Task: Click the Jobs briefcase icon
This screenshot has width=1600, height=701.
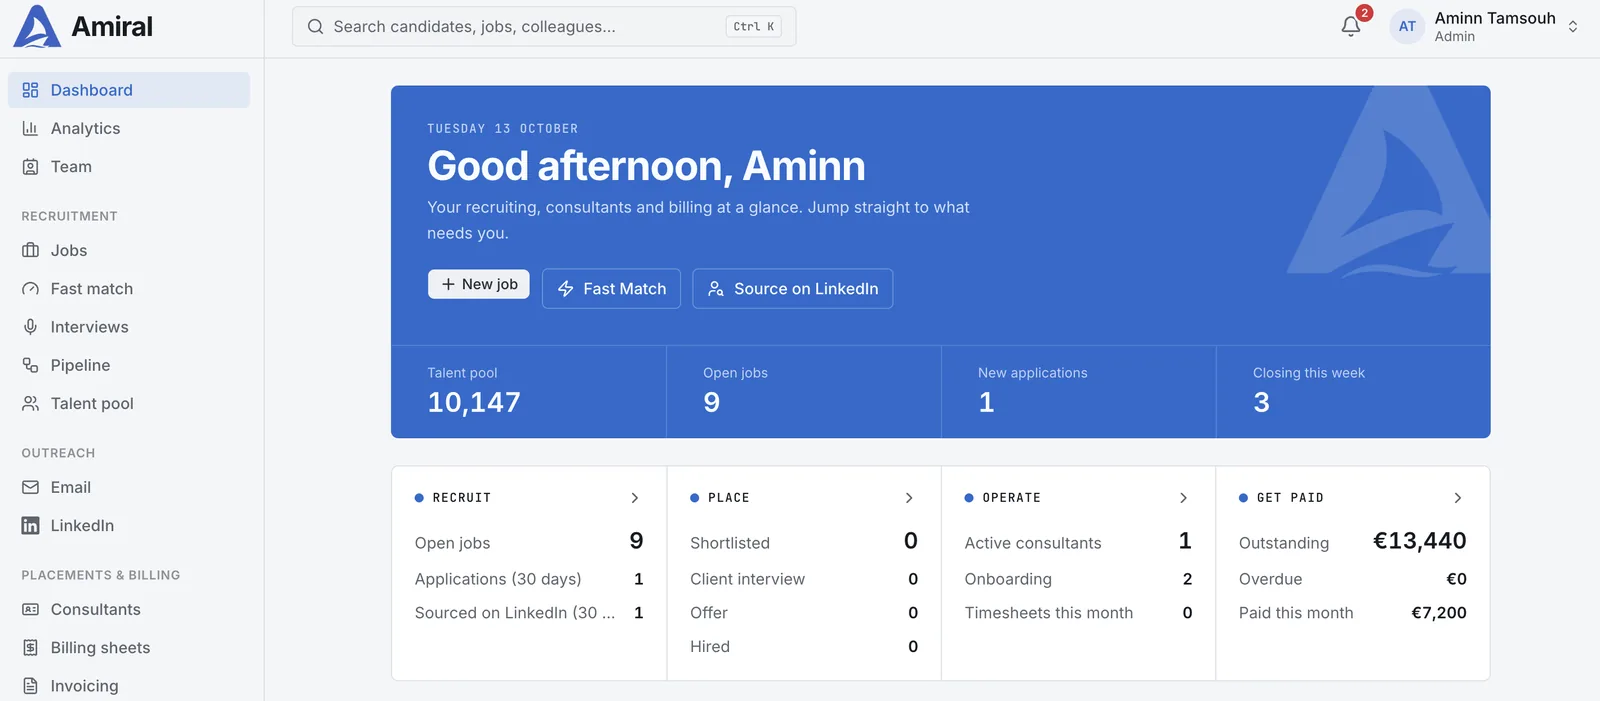Action: [x=31, y=250]
